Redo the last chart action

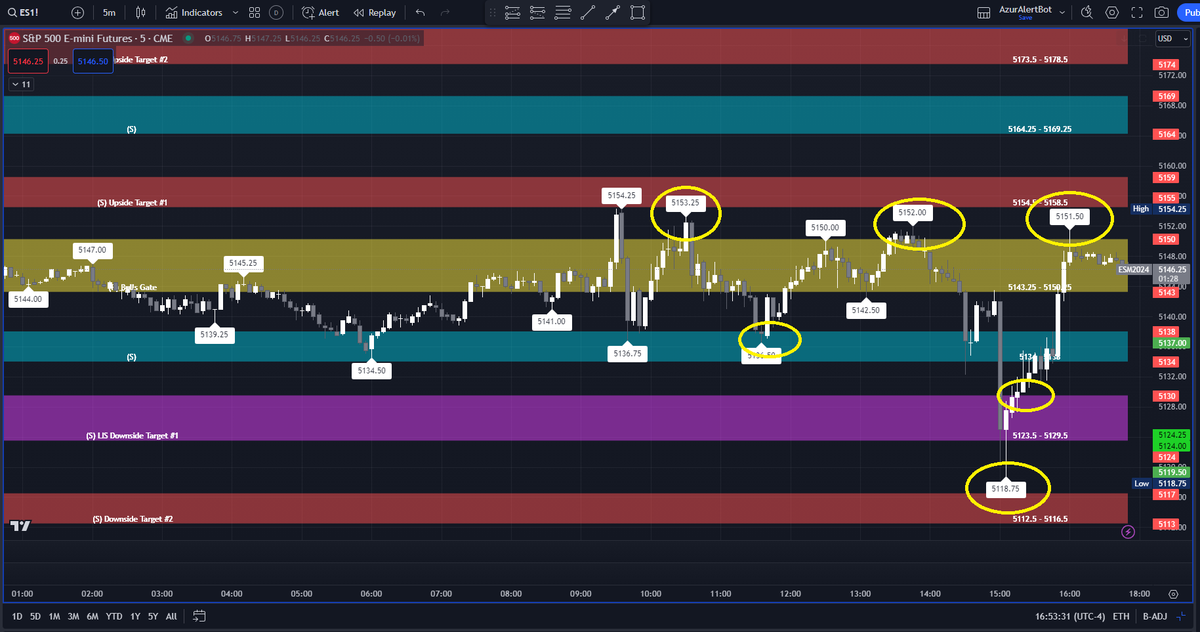447,13
